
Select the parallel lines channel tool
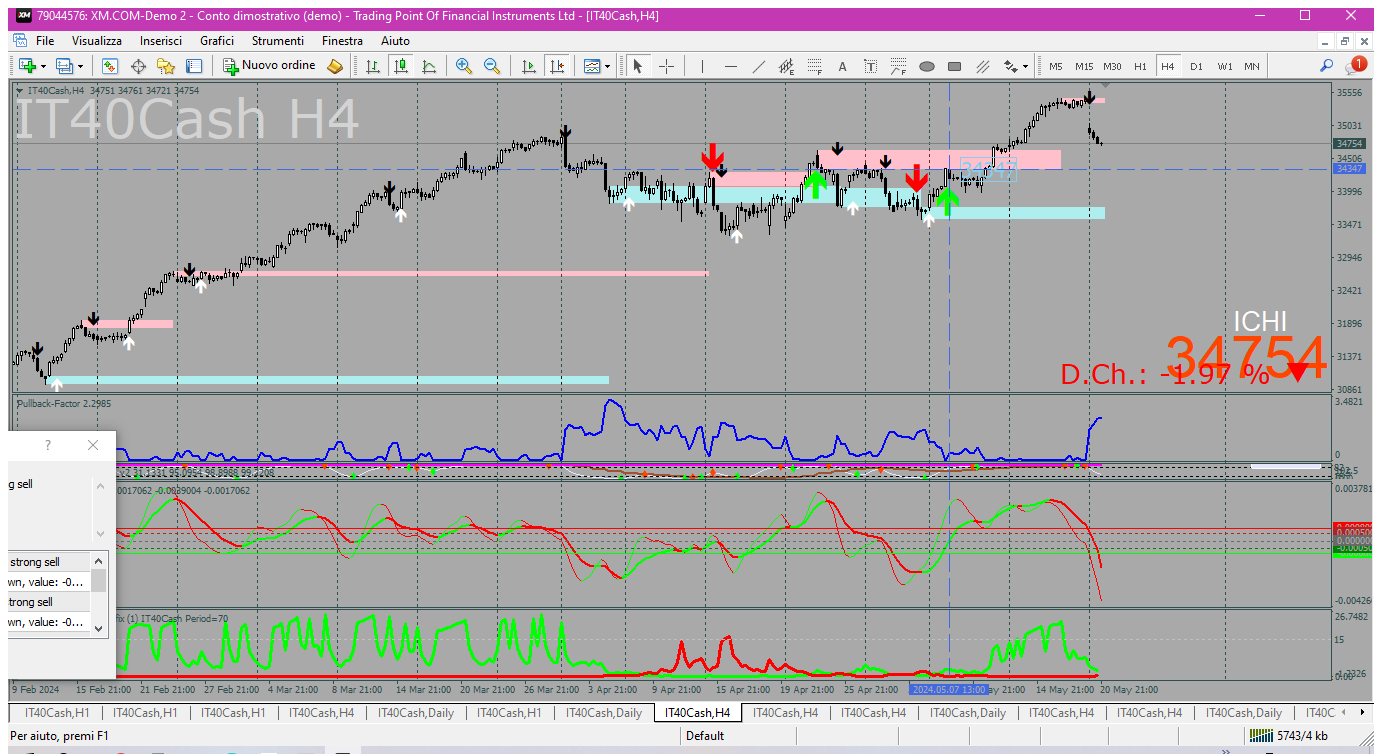(x=982, y=66)
